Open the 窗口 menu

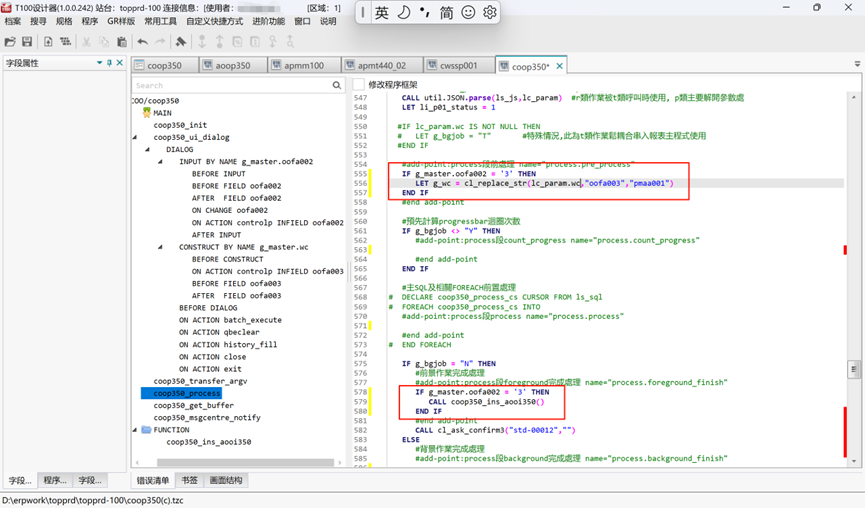pos(302,22)
